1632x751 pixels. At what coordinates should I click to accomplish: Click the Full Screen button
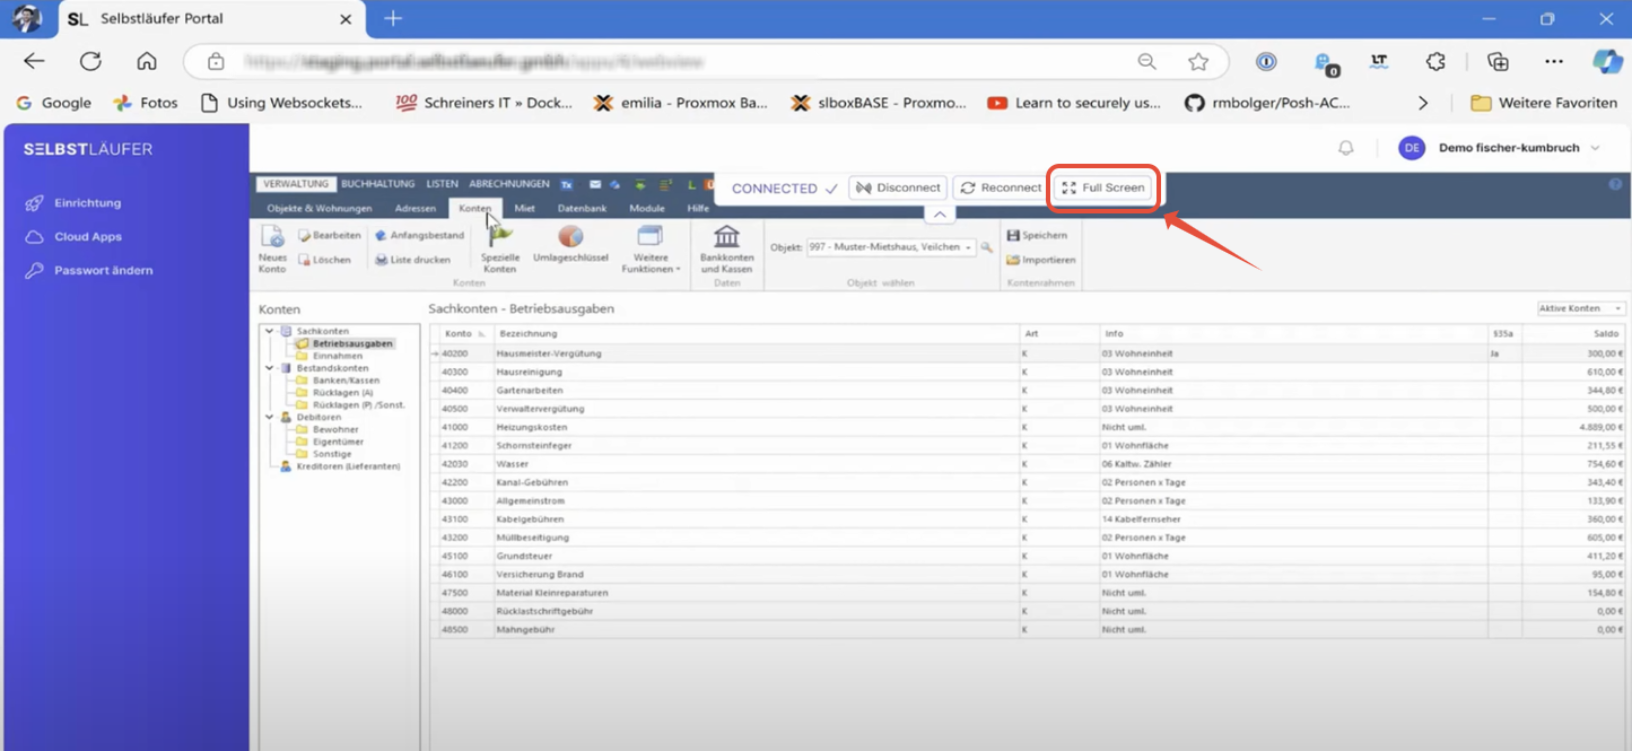1103,188
